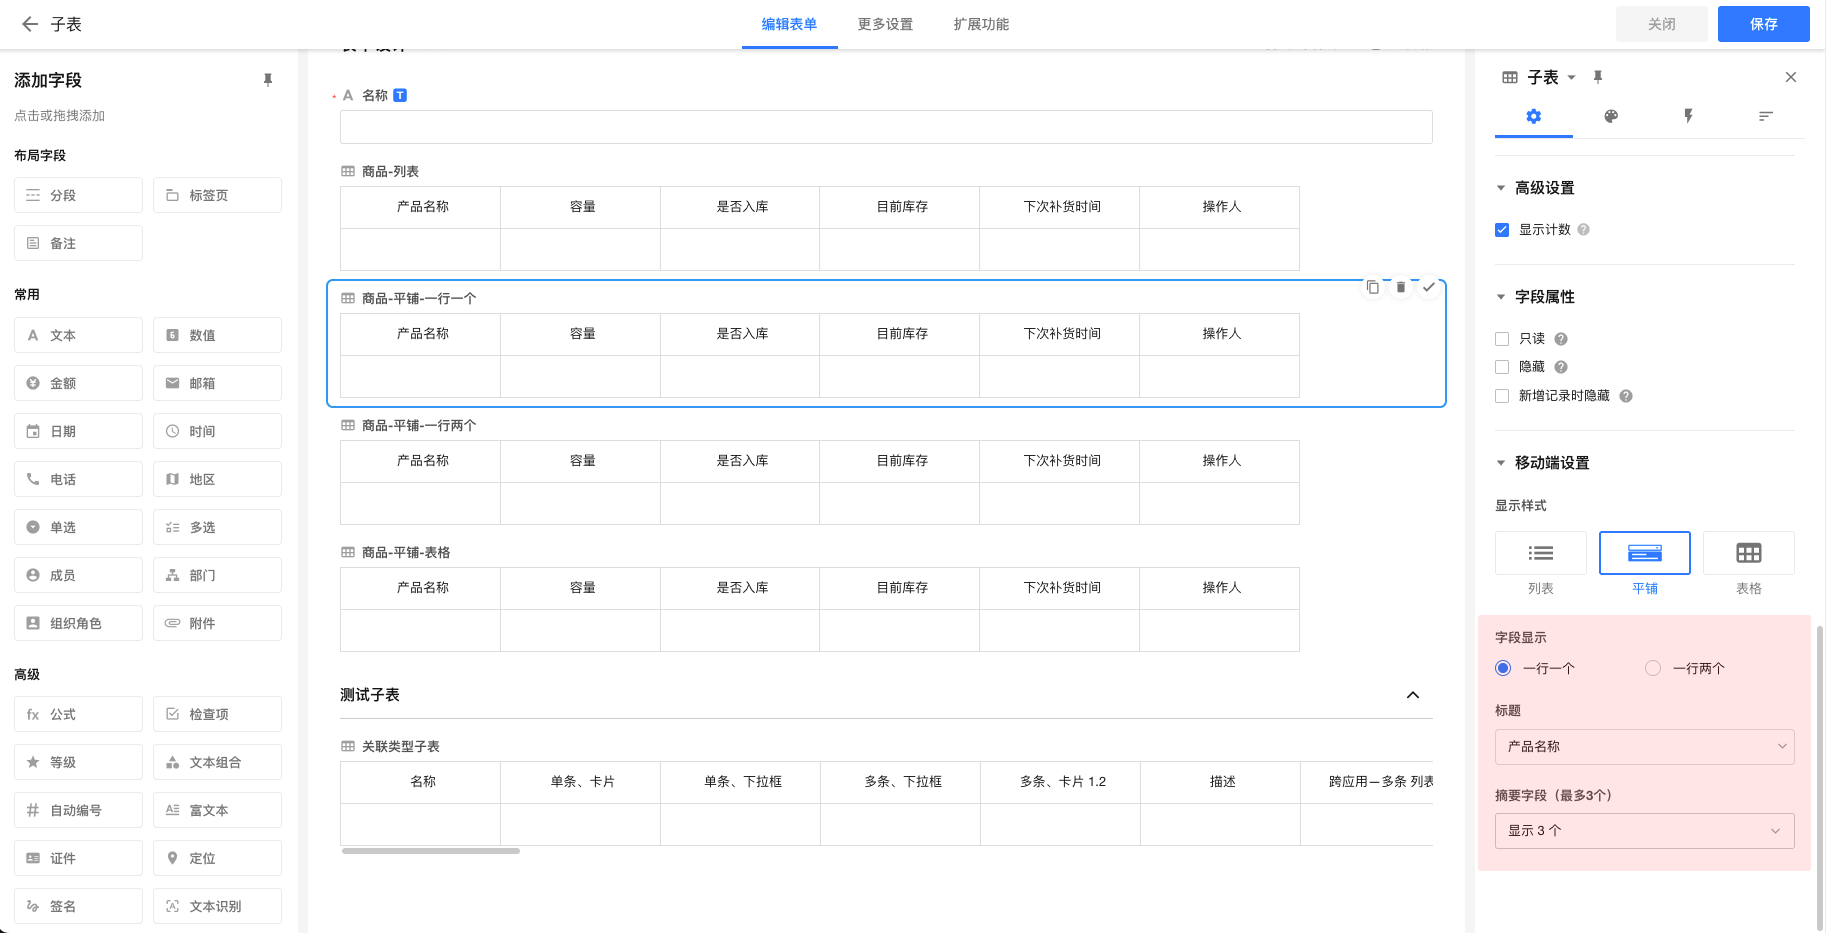Delete the selected subtable field
Screen dimensions: 1826x933
click(1401, 288)
